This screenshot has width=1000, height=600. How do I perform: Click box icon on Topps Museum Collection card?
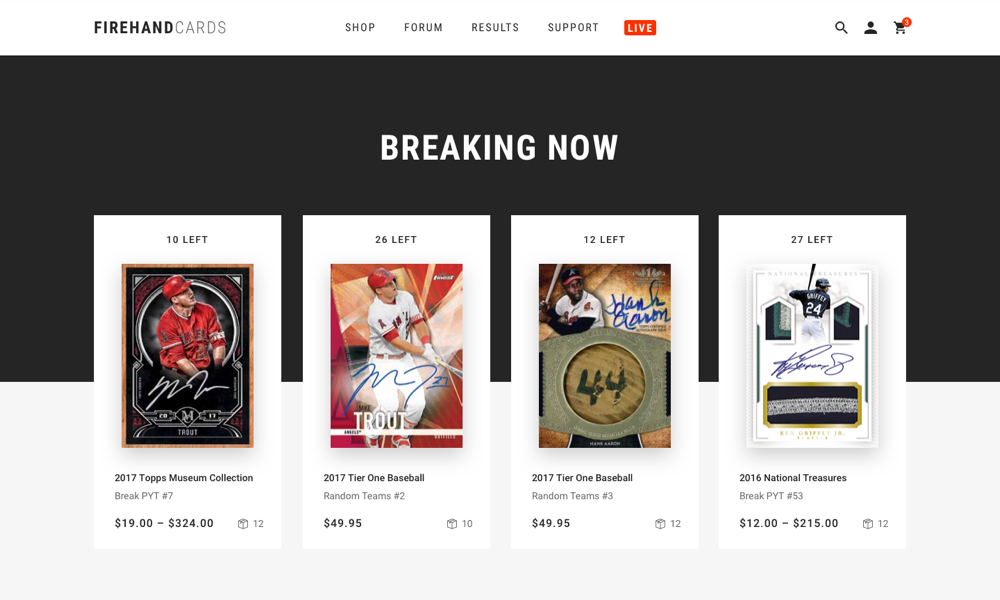(243, 523)
